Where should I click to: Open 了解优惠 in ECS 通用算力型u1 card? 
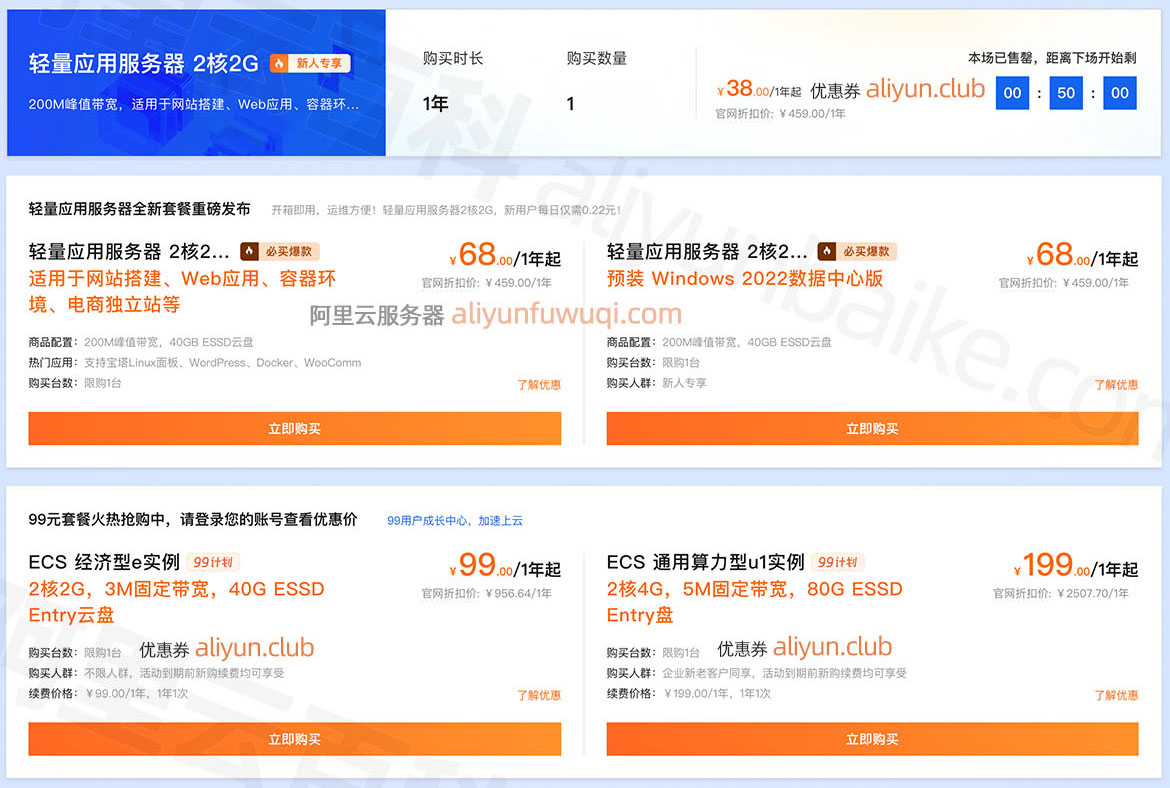(x=1116, y=695)
